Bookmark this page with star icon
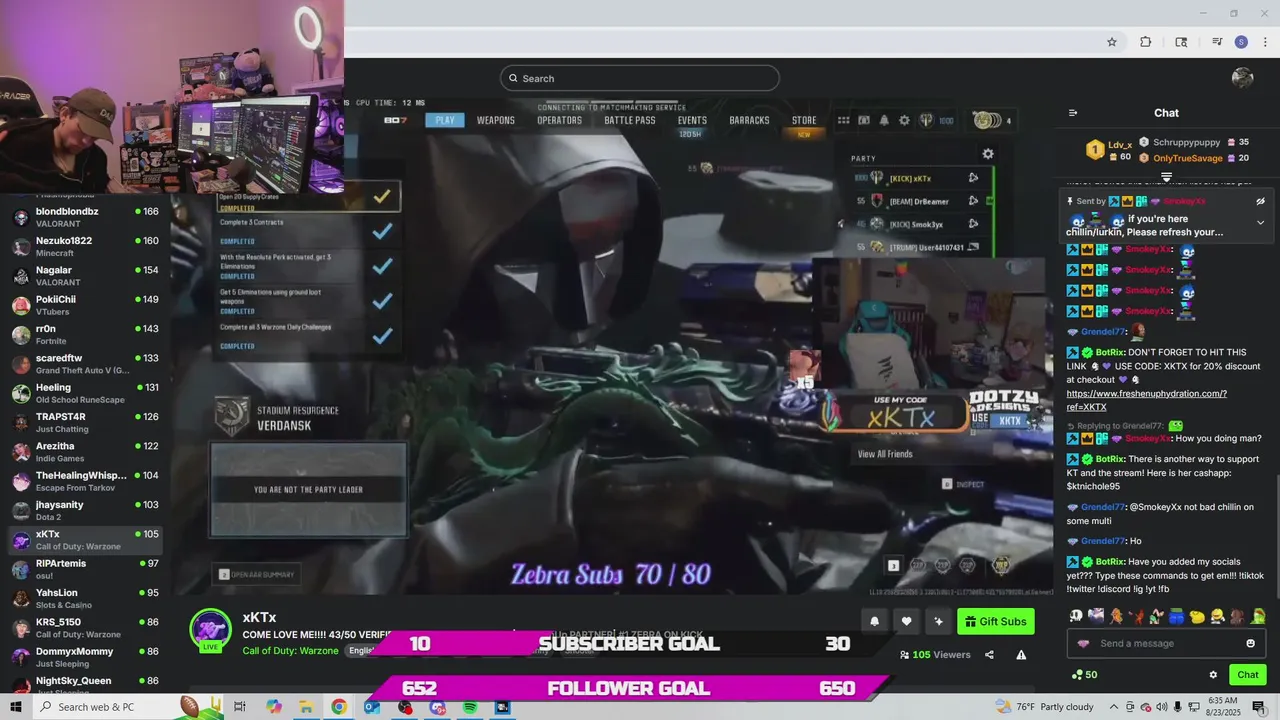Viewport: 1280px width, 720px height. [1111, 42]
